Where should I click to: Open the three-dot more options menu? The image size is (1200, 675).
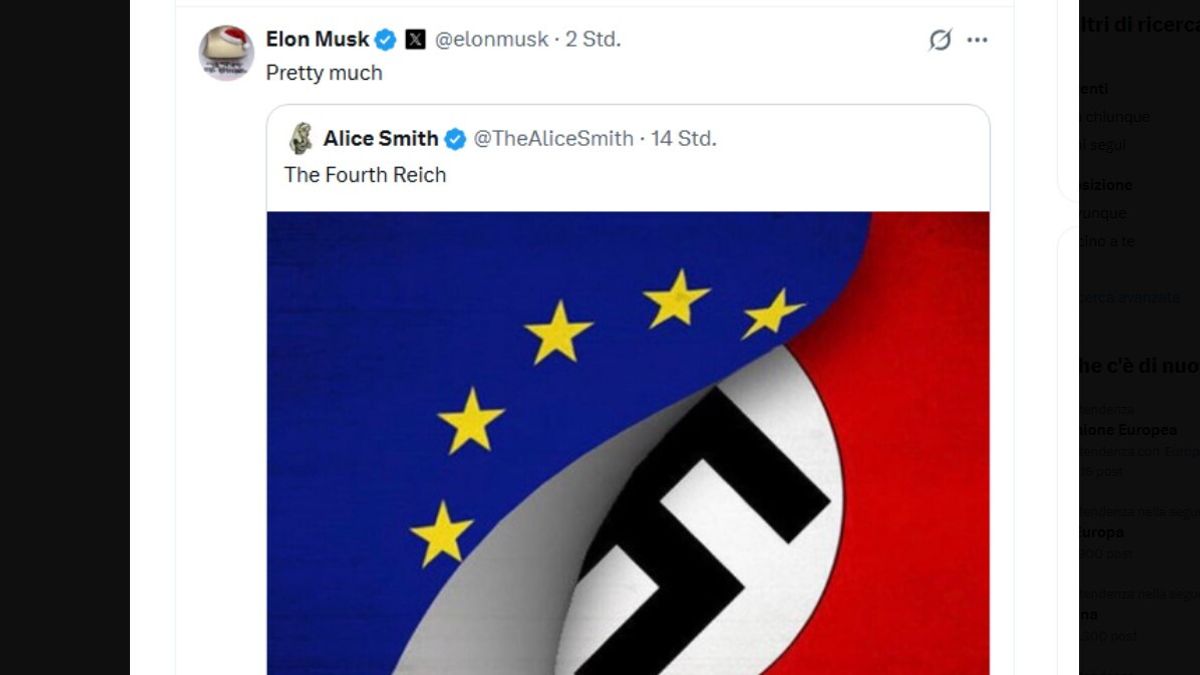[x=977, y=40]
